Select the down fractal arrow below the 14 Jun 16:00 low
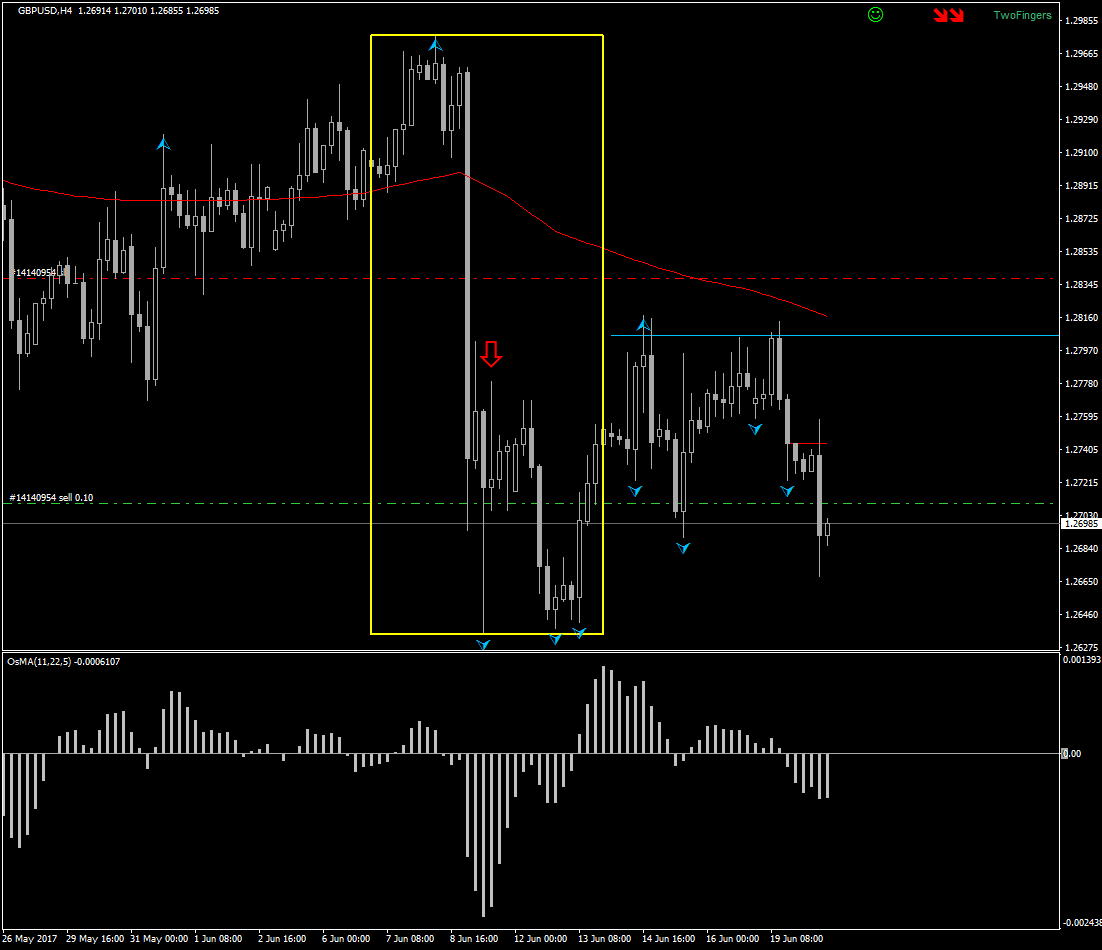1102x950 pixels. pos(683,547)
